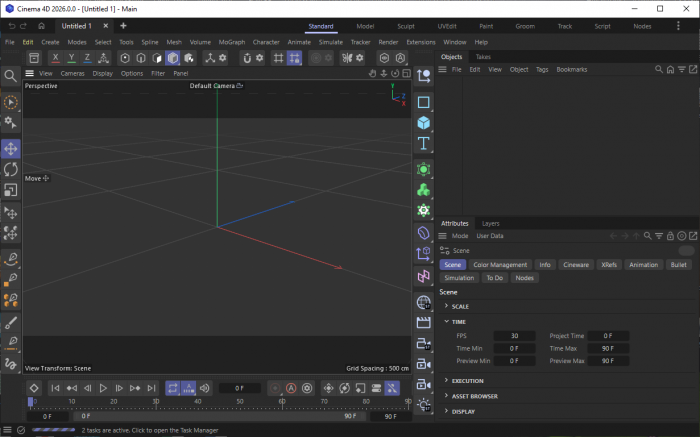
Task: Select the Rotate tool in left toolbar
Action: (x=11, y=169)
